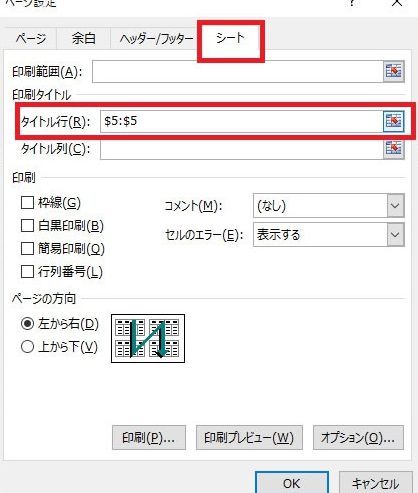
Task: Enable 行列番号 checkbox
Action: click(x=27, y=272)
